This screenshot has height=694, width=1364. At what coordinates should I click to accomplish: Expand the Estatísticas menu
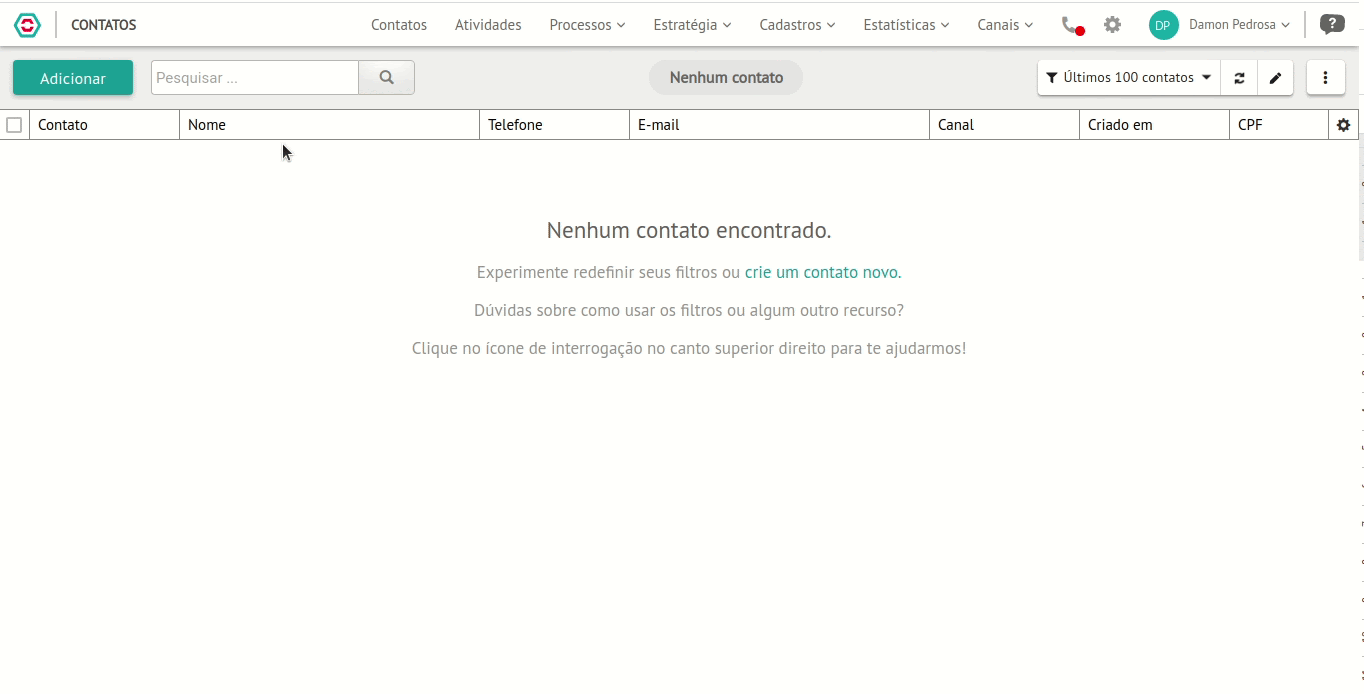click(x=906, y=25)
